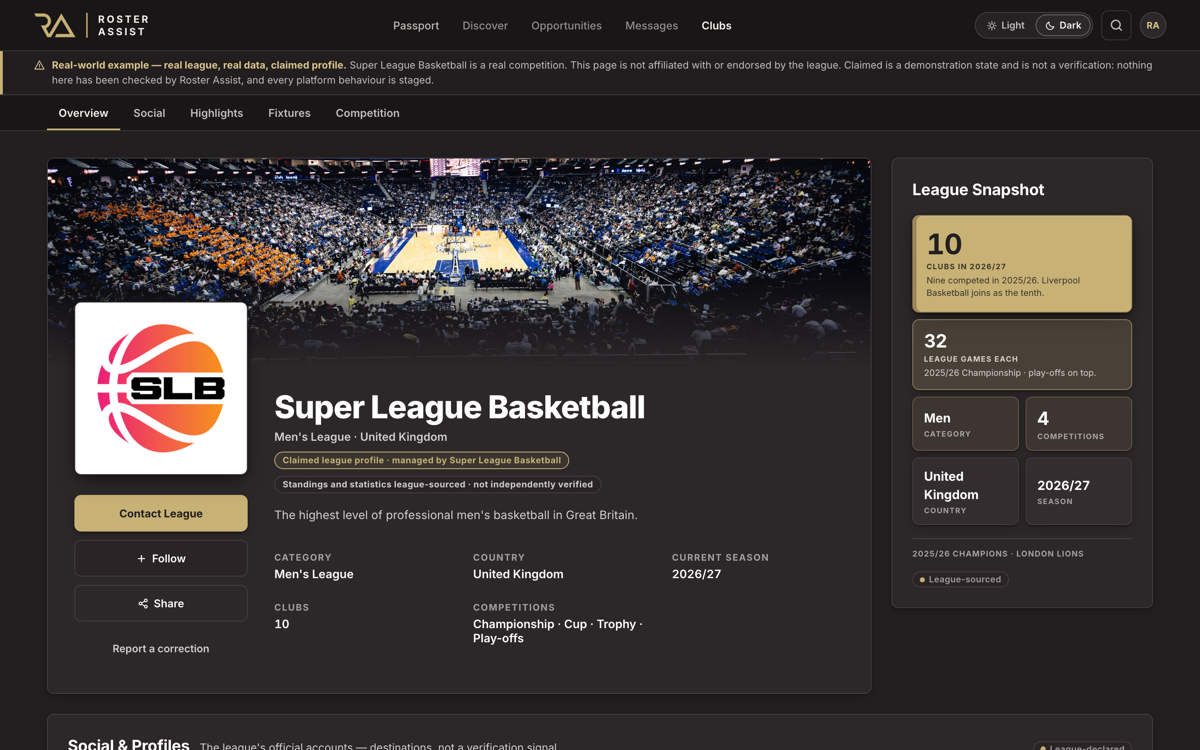Image resolution: width=1200 pixels, height=750 pixels.
Task: Click 'Men's League · United Kingdom' subtitle
Action: click(361, 437)
